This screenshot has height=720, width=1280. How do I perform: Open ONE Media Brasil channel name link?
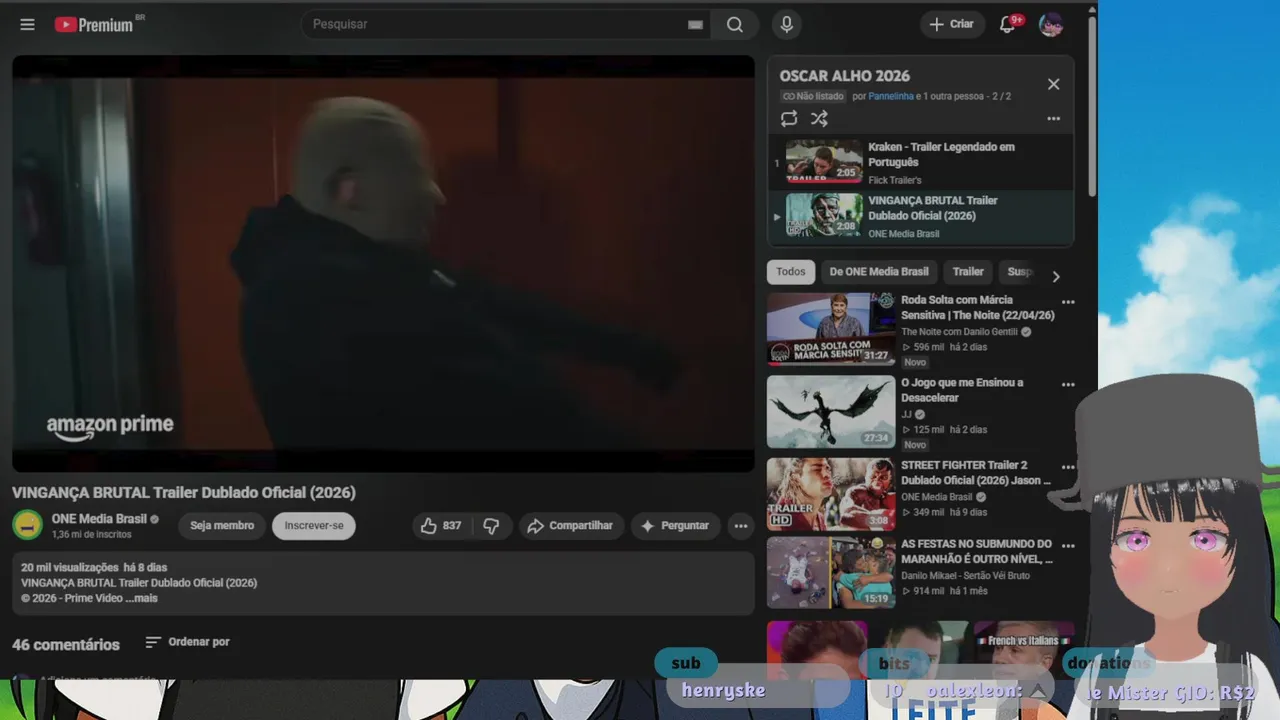click(99, 519)
